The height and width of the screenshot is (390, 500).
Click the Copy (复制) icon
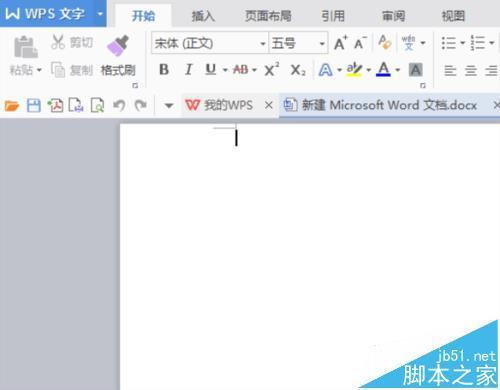tap(58, 70)
